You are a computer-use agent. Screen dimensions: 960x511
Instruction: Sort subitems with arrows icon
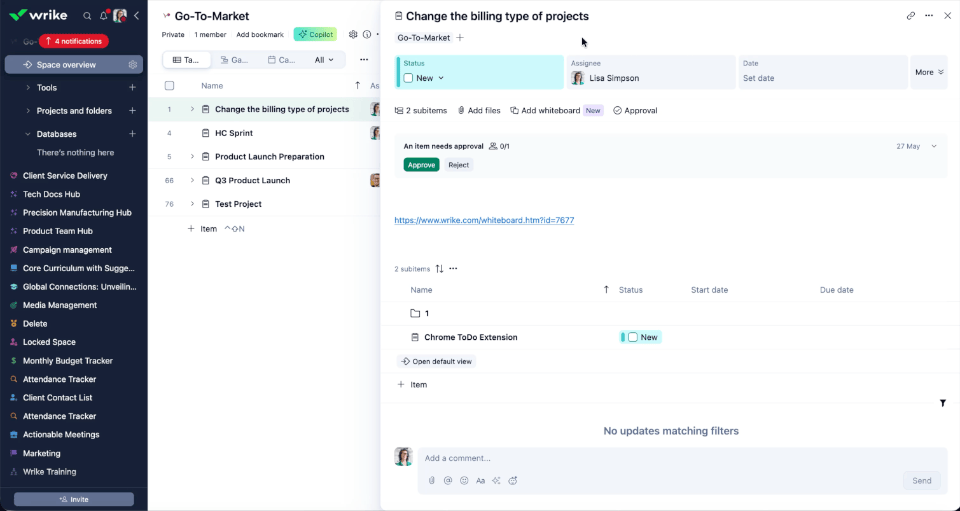(439, 269)
